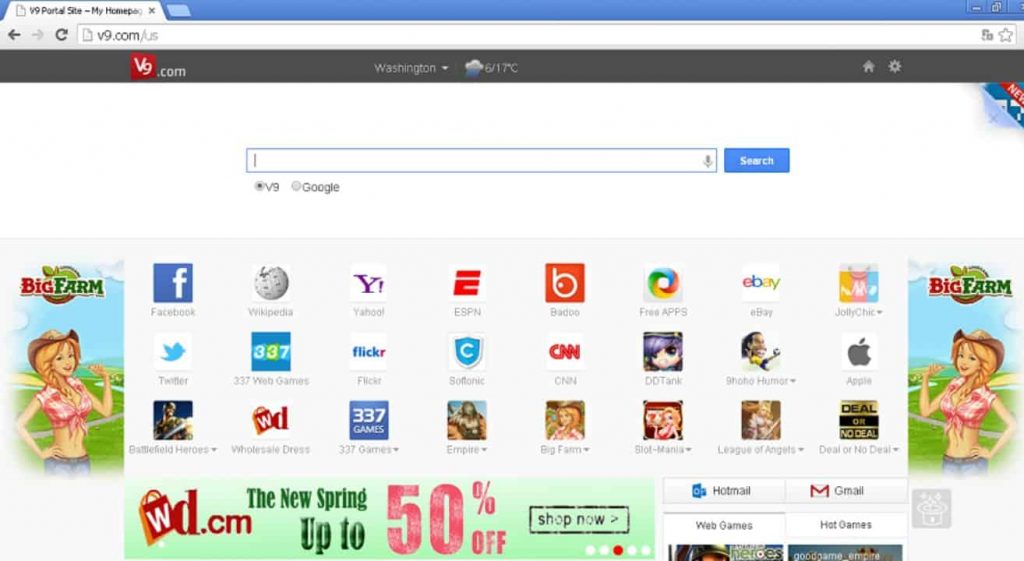This screenshot has height=561, width=1024.
Task: Open the Facebook shortcut icon
Action: (173, 283)
